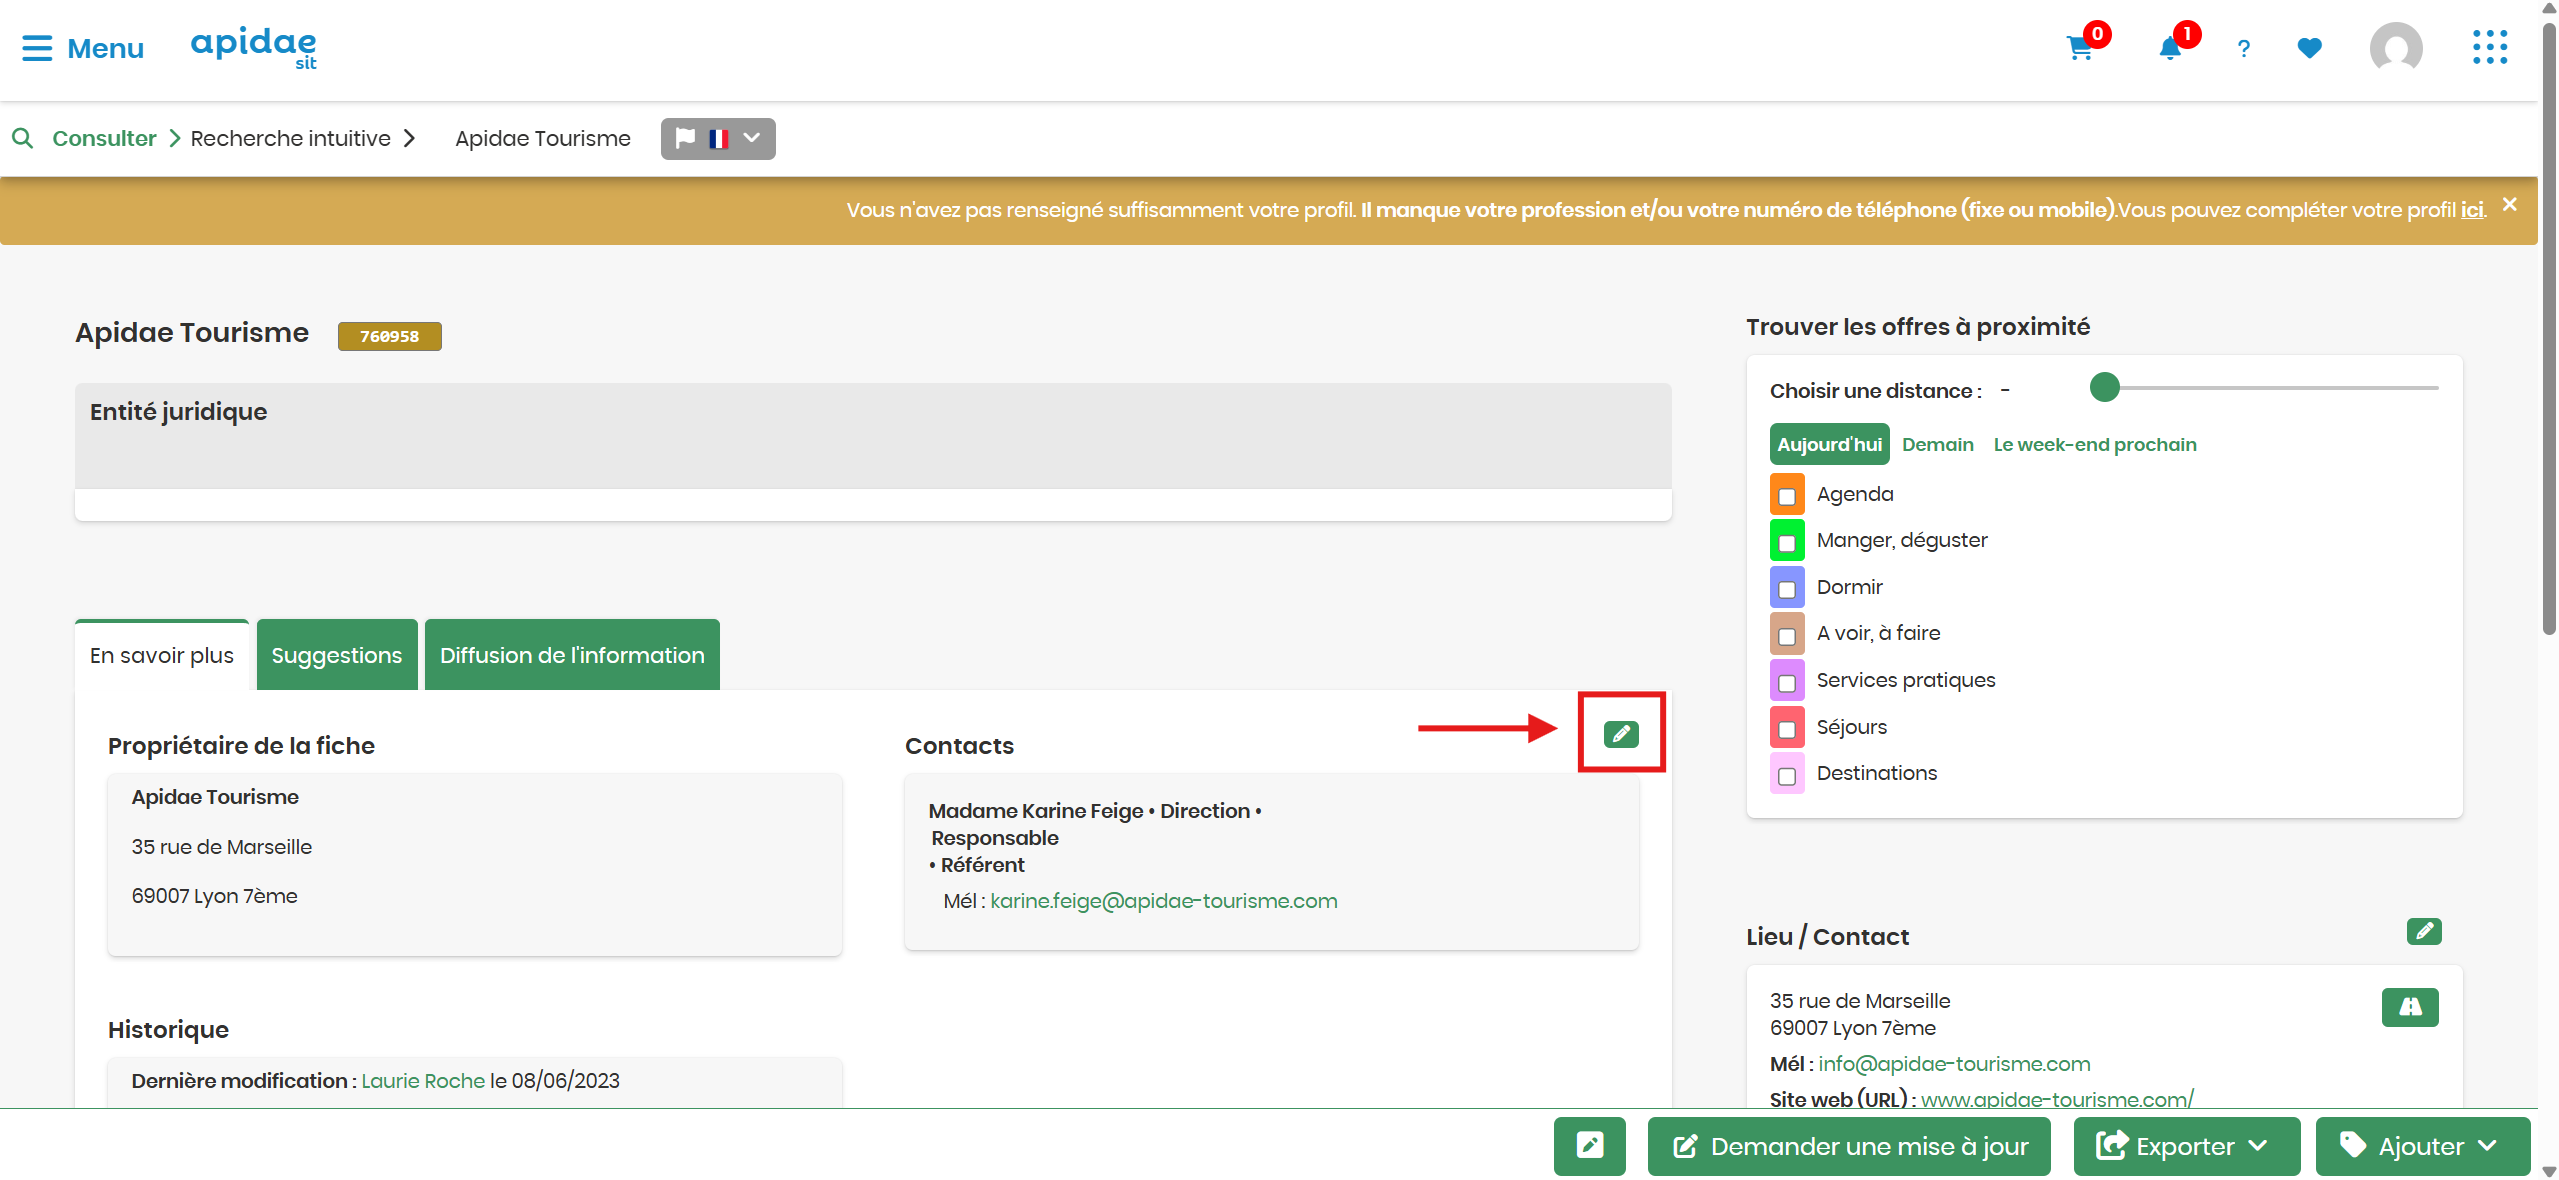Screen dimensions: 2559x1180
Task: Click the page vertical scrollbar
Action: [2549, 330]
